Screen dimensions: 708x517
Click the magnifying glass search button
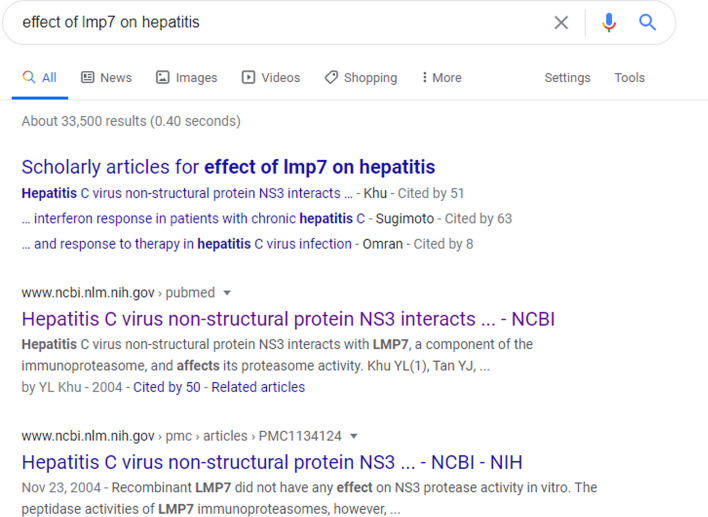pyautogui.click(x=648, y=22)
